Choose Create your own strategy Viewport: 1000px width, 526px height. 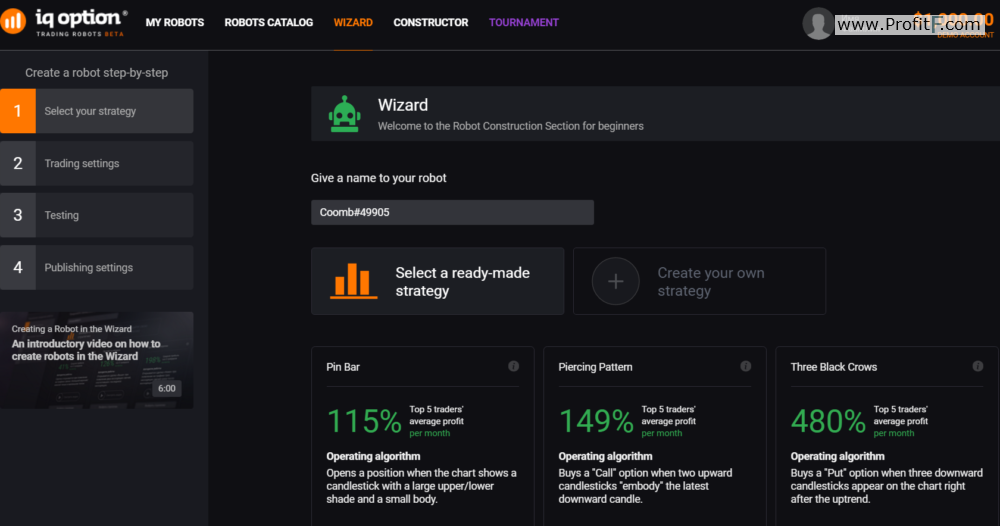coord(700,281)
